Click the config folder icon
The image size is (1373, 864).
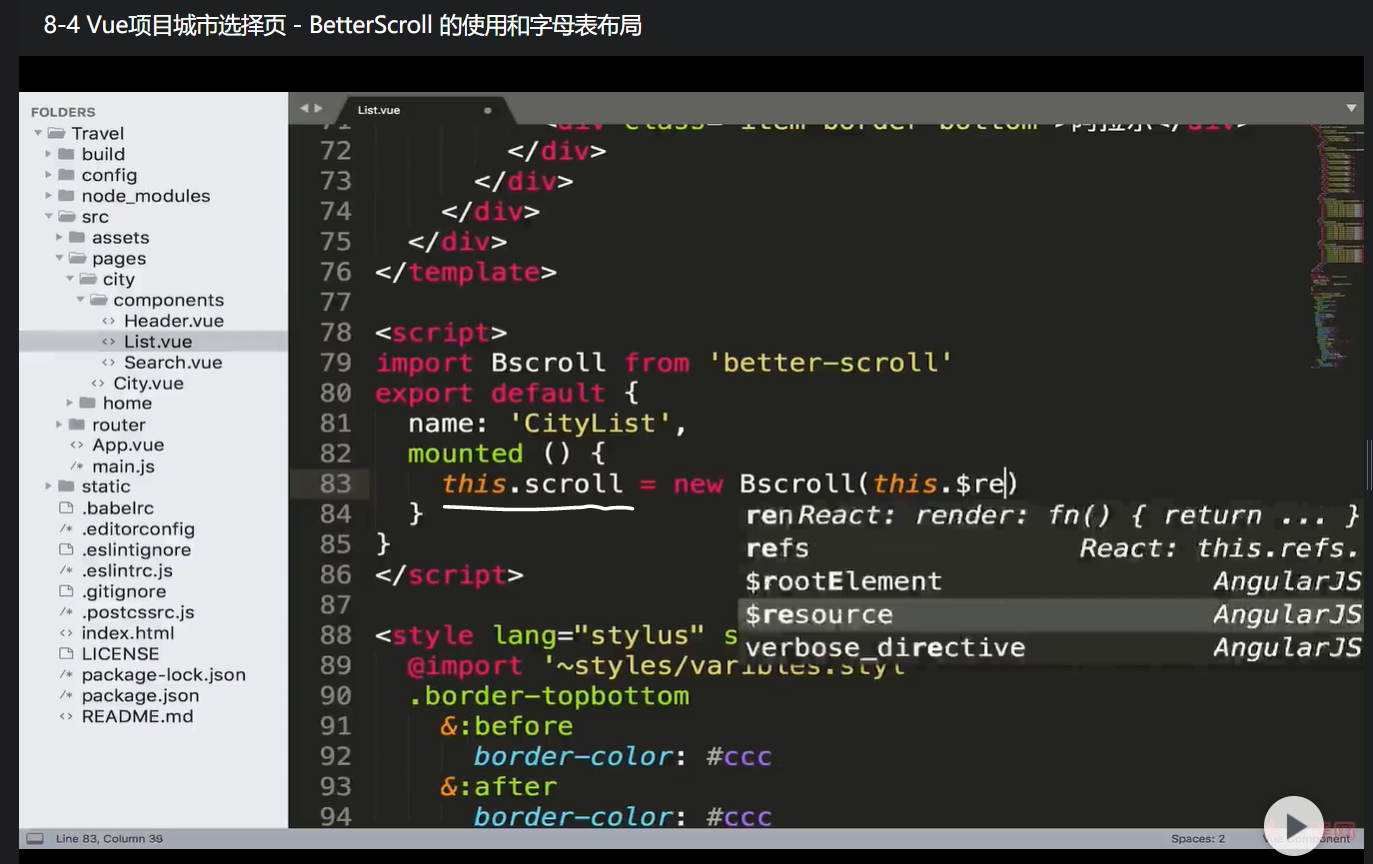click(x=66, y=175)
